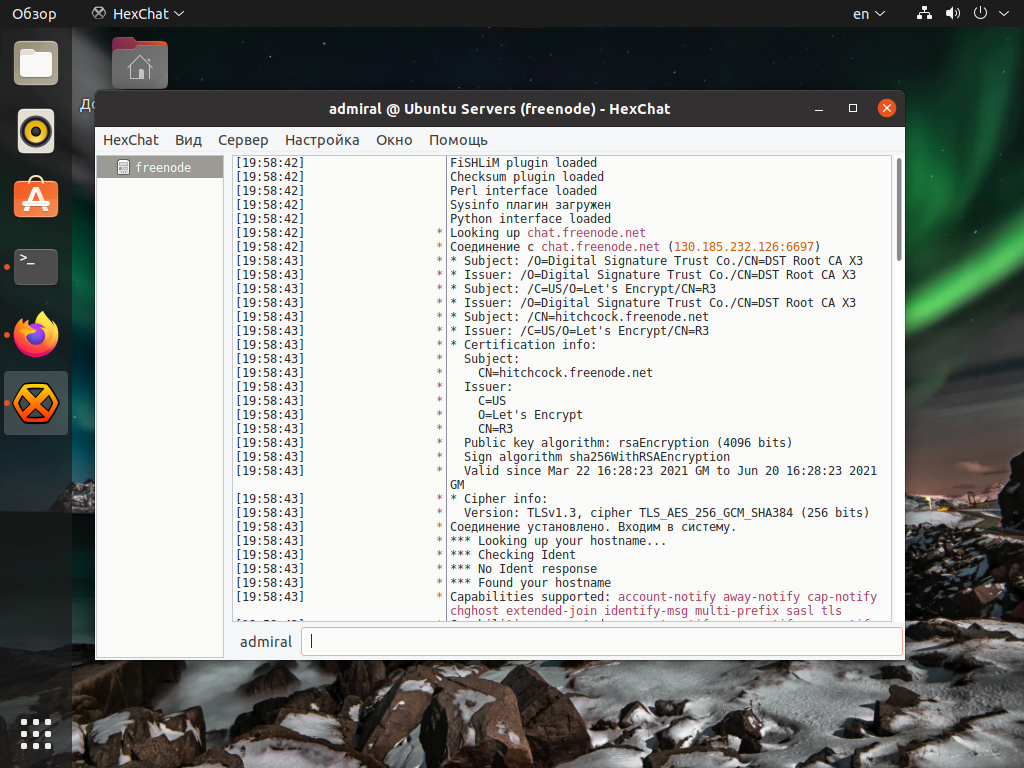Screen dimensions: 1024x768
Task: Launch Firefox browser from dock
Action: 36,334
